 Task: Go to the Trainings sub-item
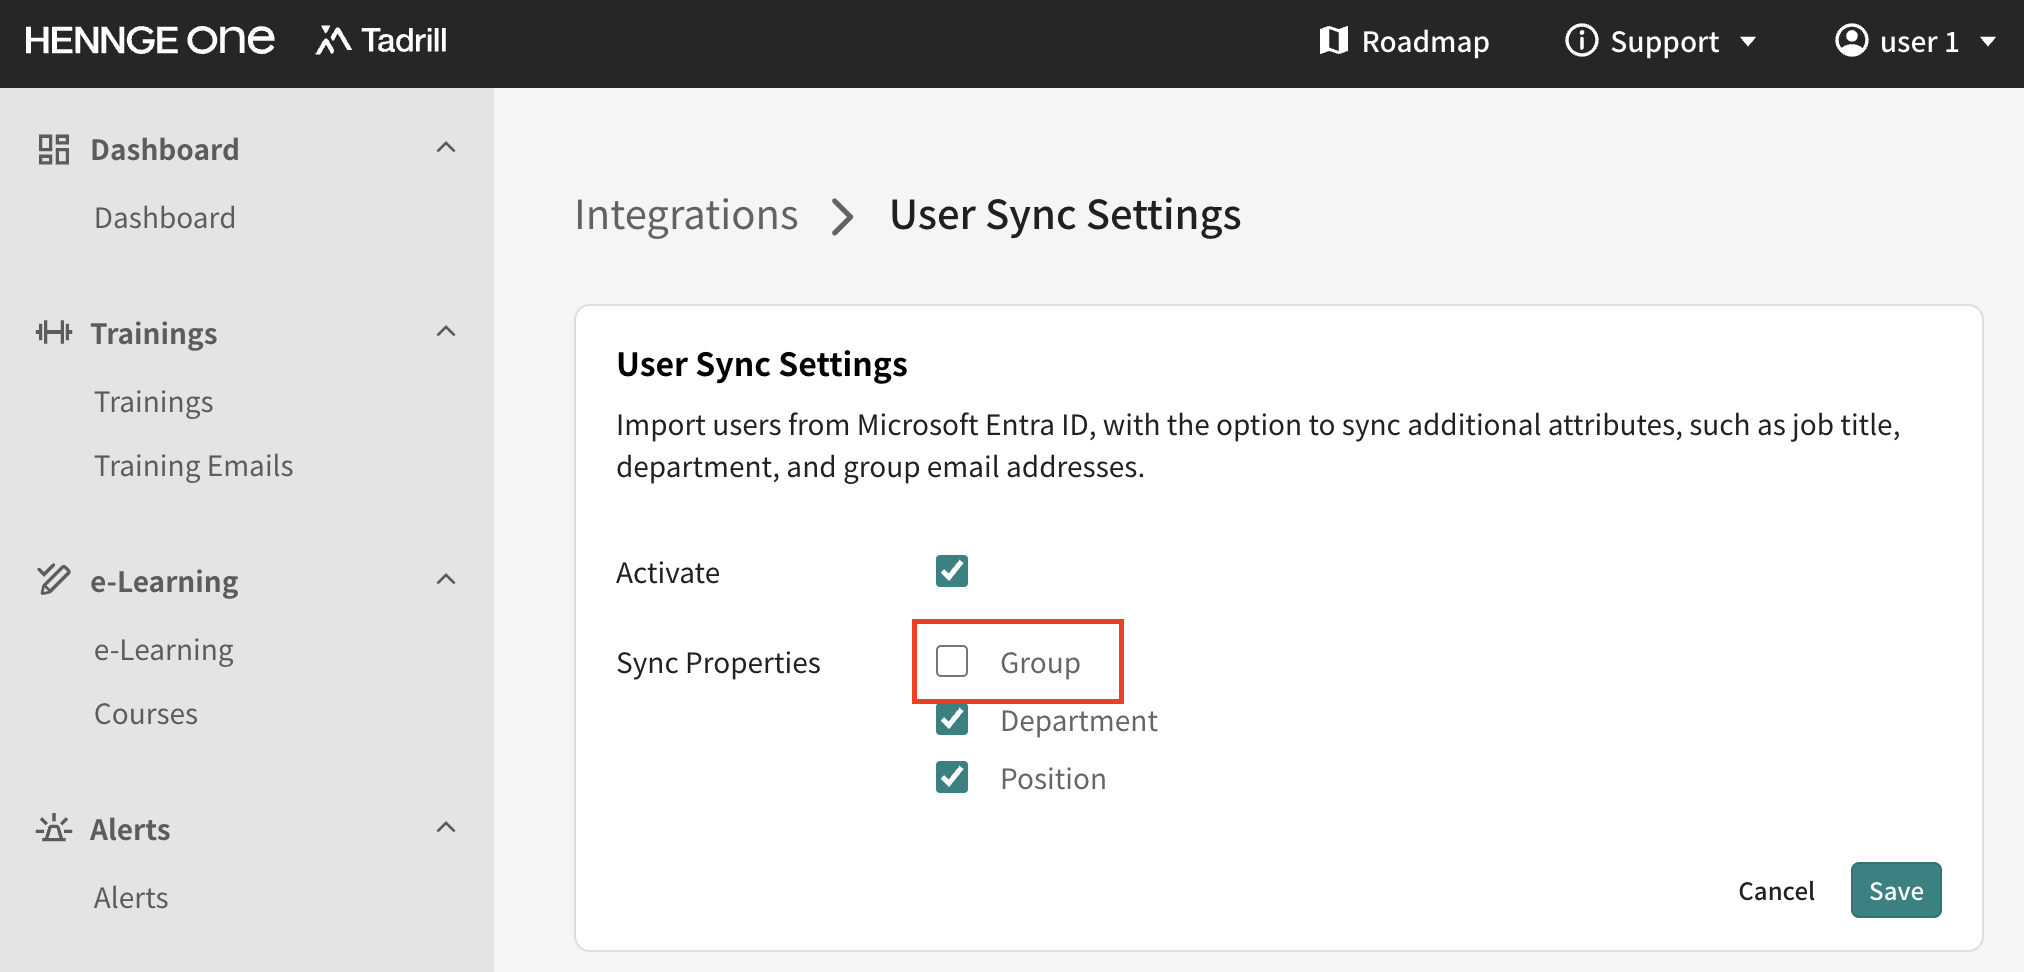coord(154,402)
